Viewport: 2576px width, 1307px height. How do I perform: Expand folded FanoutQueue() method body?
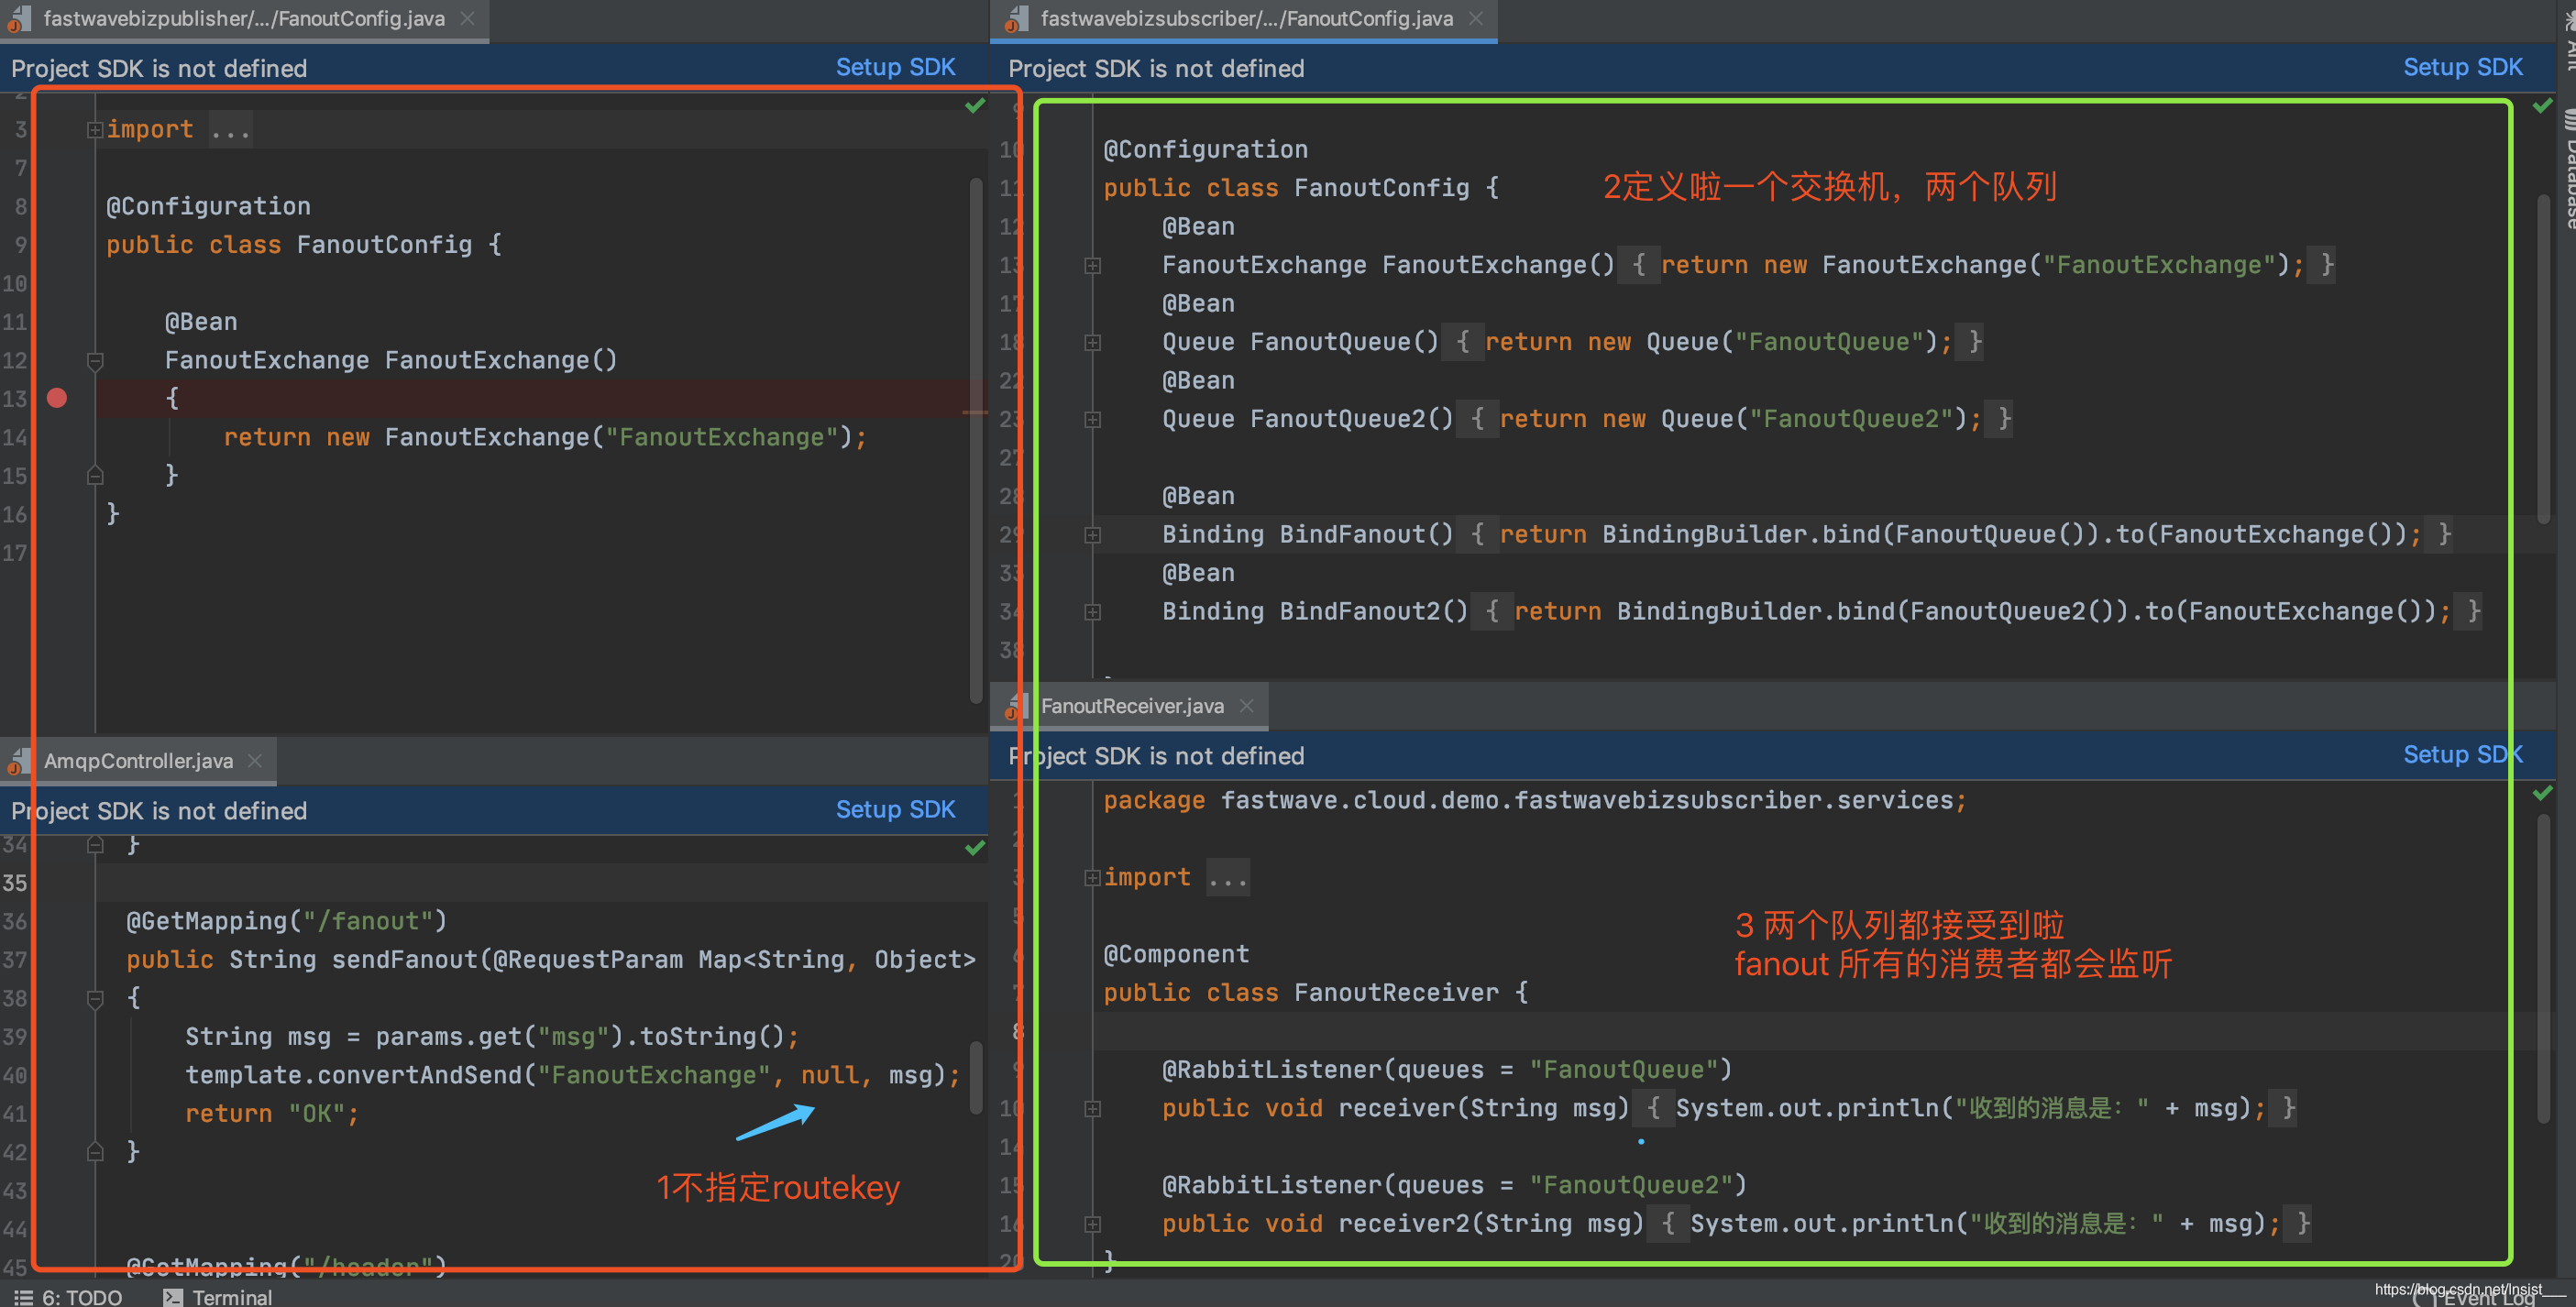pyautogui.click(x=1093, y=342)
